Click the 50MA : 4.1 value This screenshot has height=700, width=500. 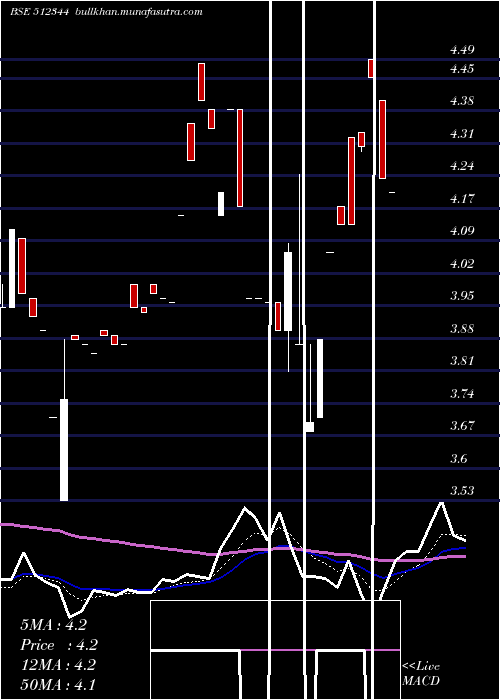(x=58, y=685)
